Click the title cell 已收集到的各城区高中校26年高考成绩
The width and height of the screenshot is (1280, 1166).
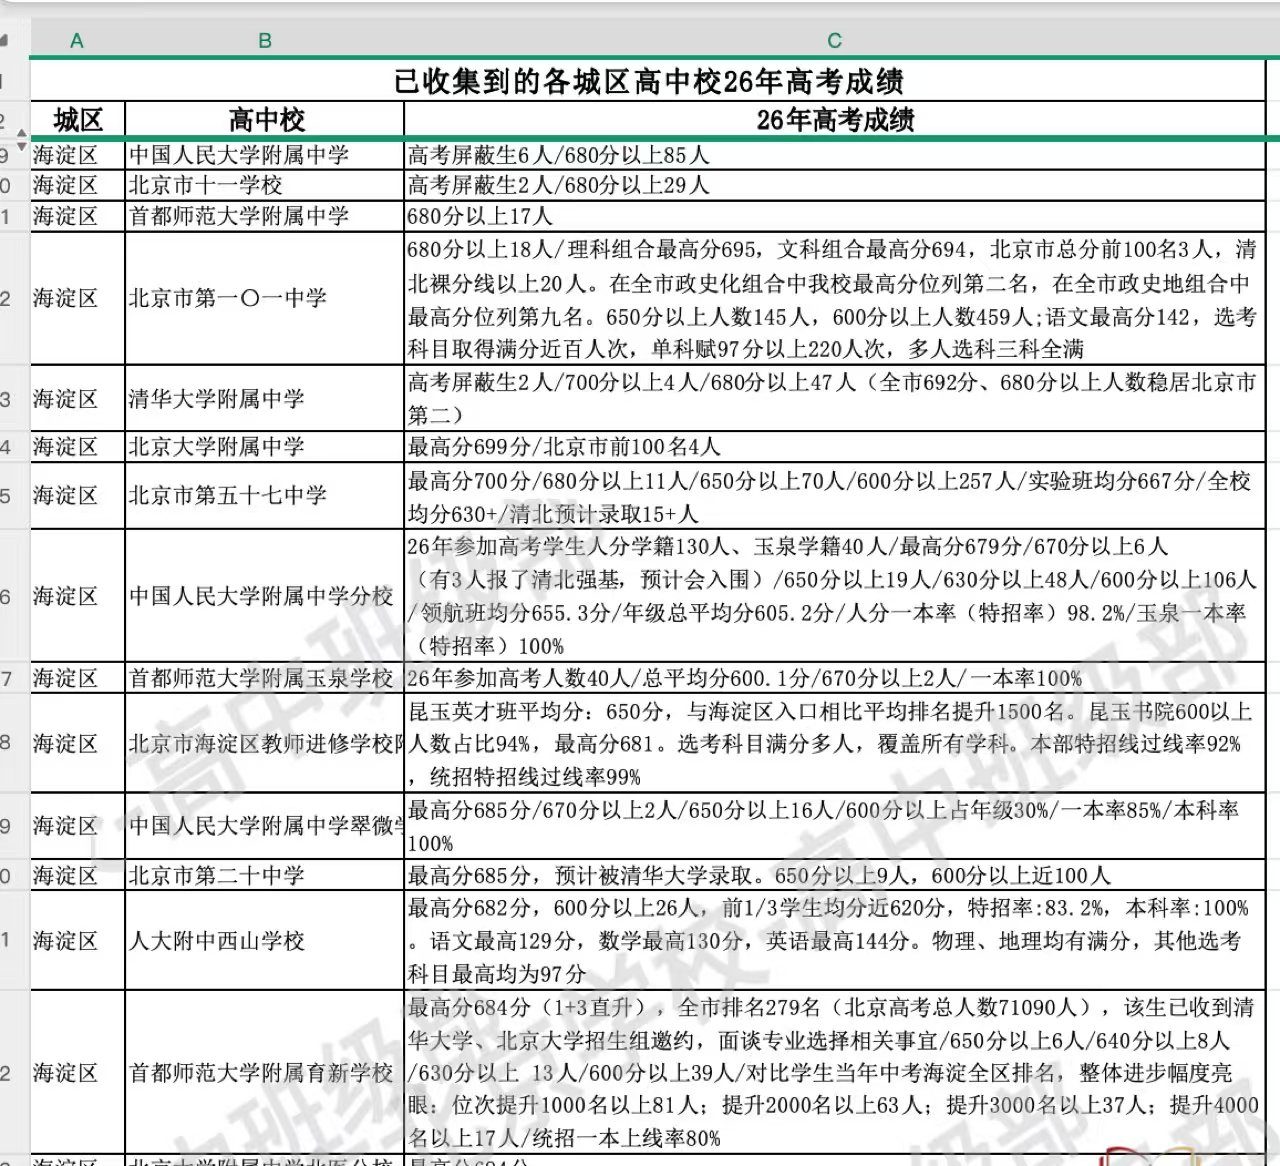pyautogui.click(x=648, y=81)
